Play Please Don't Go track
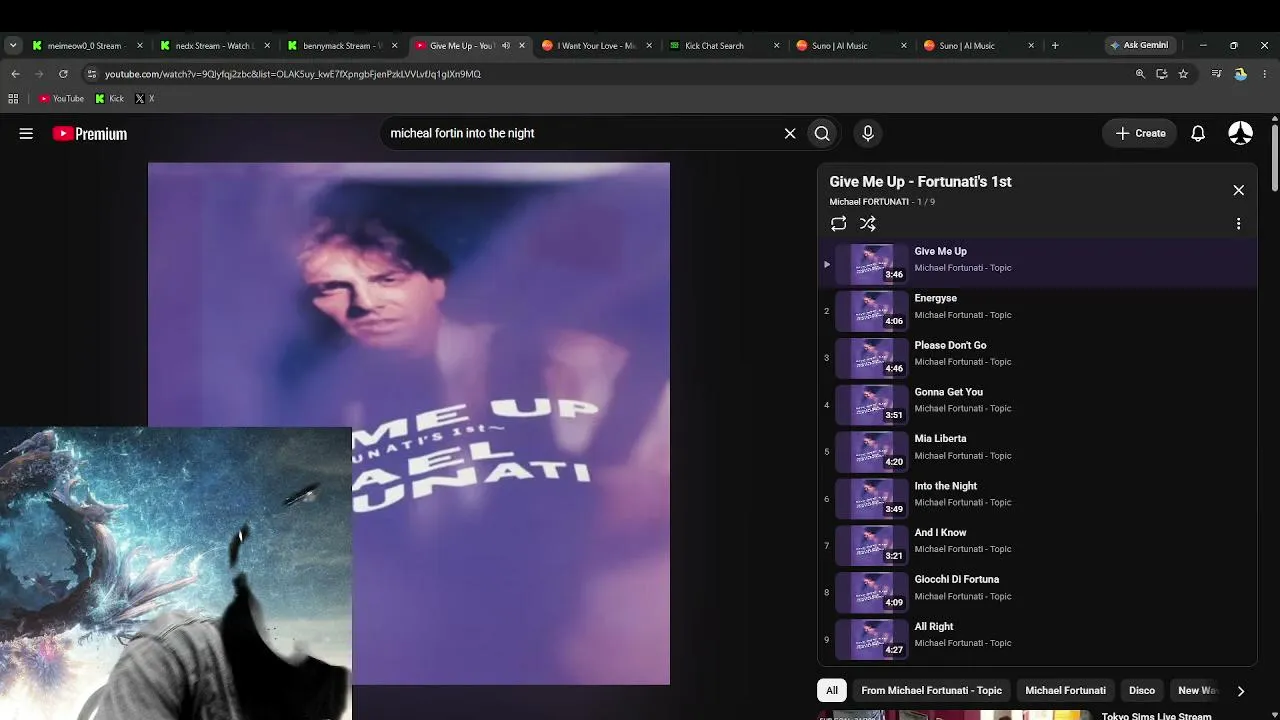Screen dimensions: 1280x720 1038,358
